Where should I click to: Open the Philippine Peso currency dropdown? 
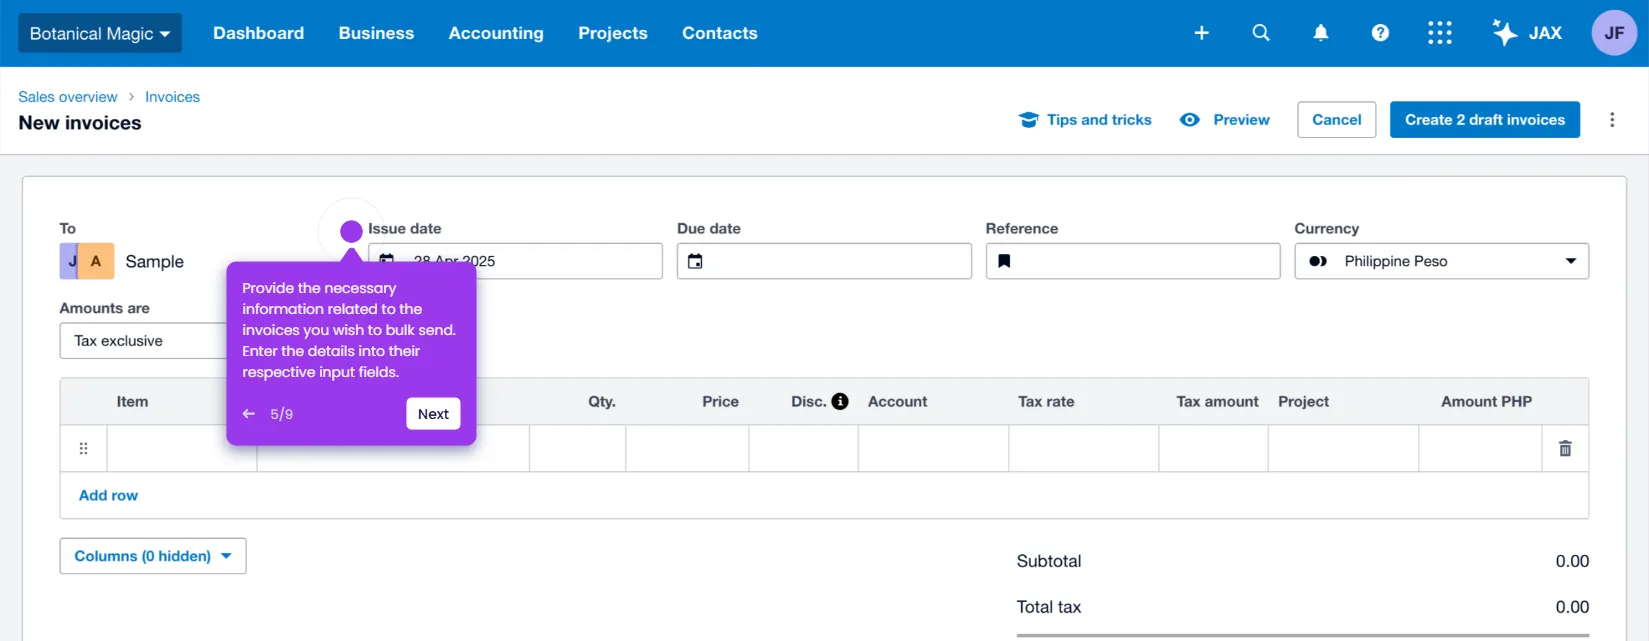(1441, 261)
